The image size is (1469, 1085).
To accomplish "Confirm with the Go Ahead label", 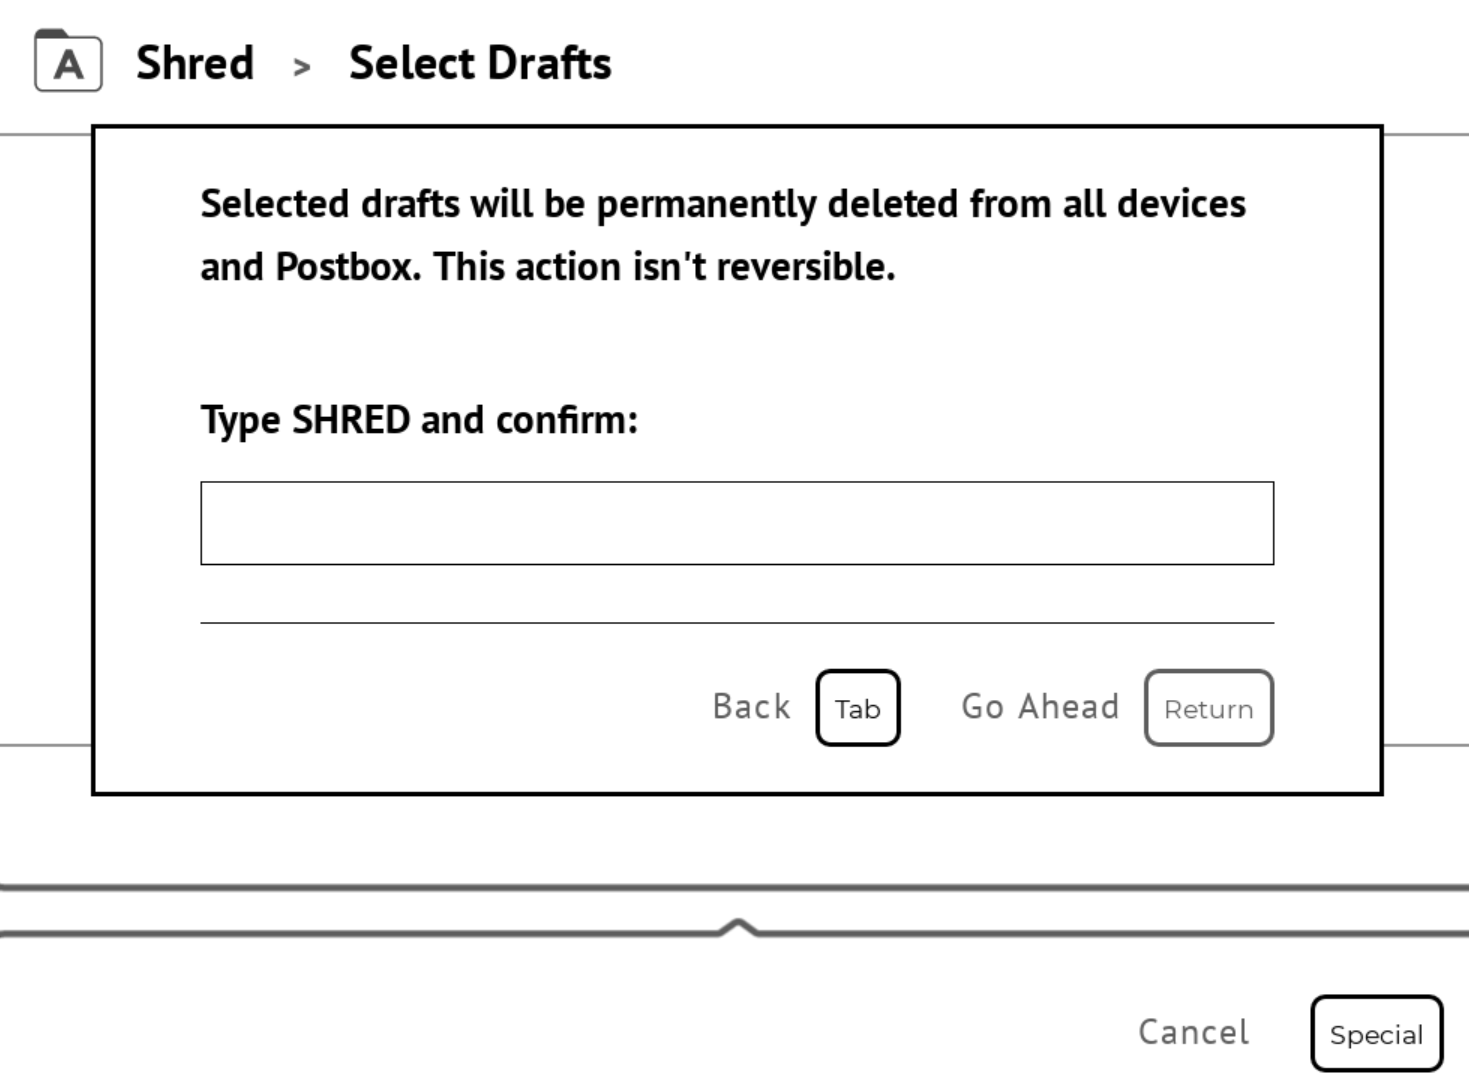I will (1040, 707).
